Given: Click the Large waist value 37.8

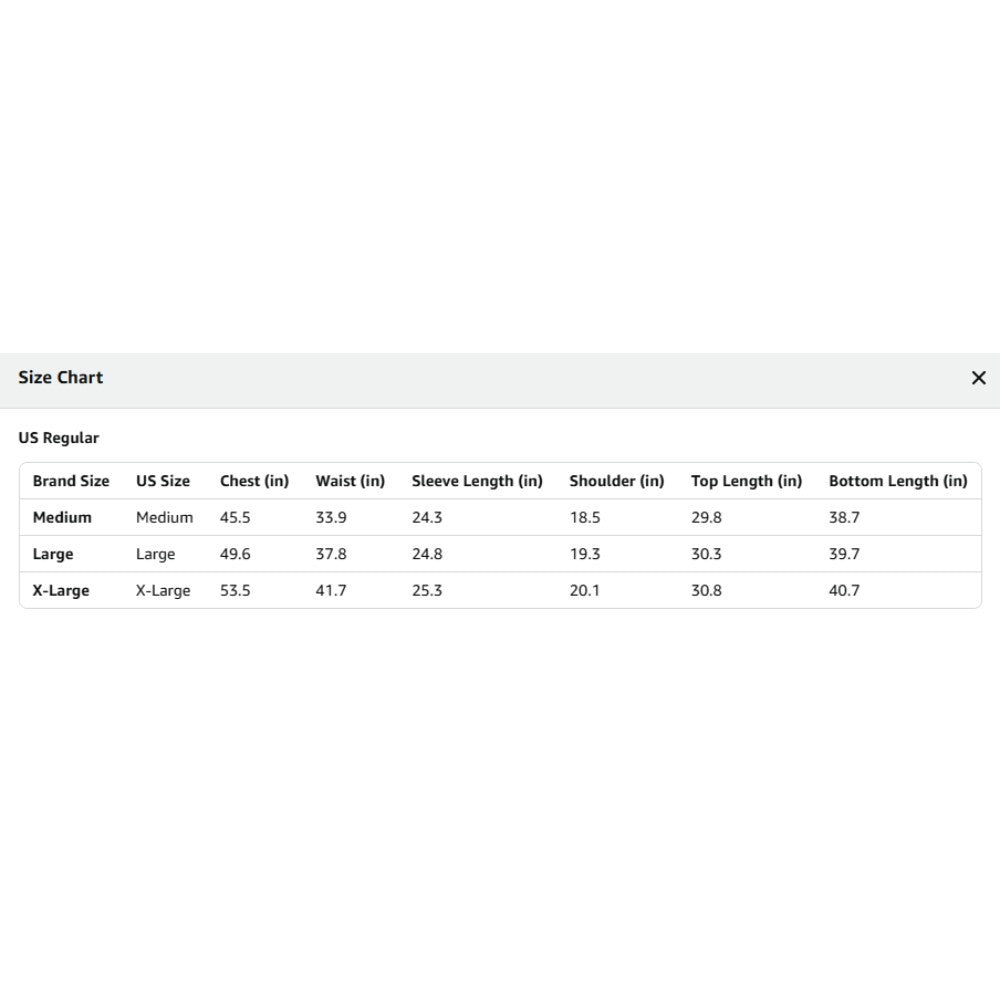Looking at the screenshot, I should [x=331, y=554].
